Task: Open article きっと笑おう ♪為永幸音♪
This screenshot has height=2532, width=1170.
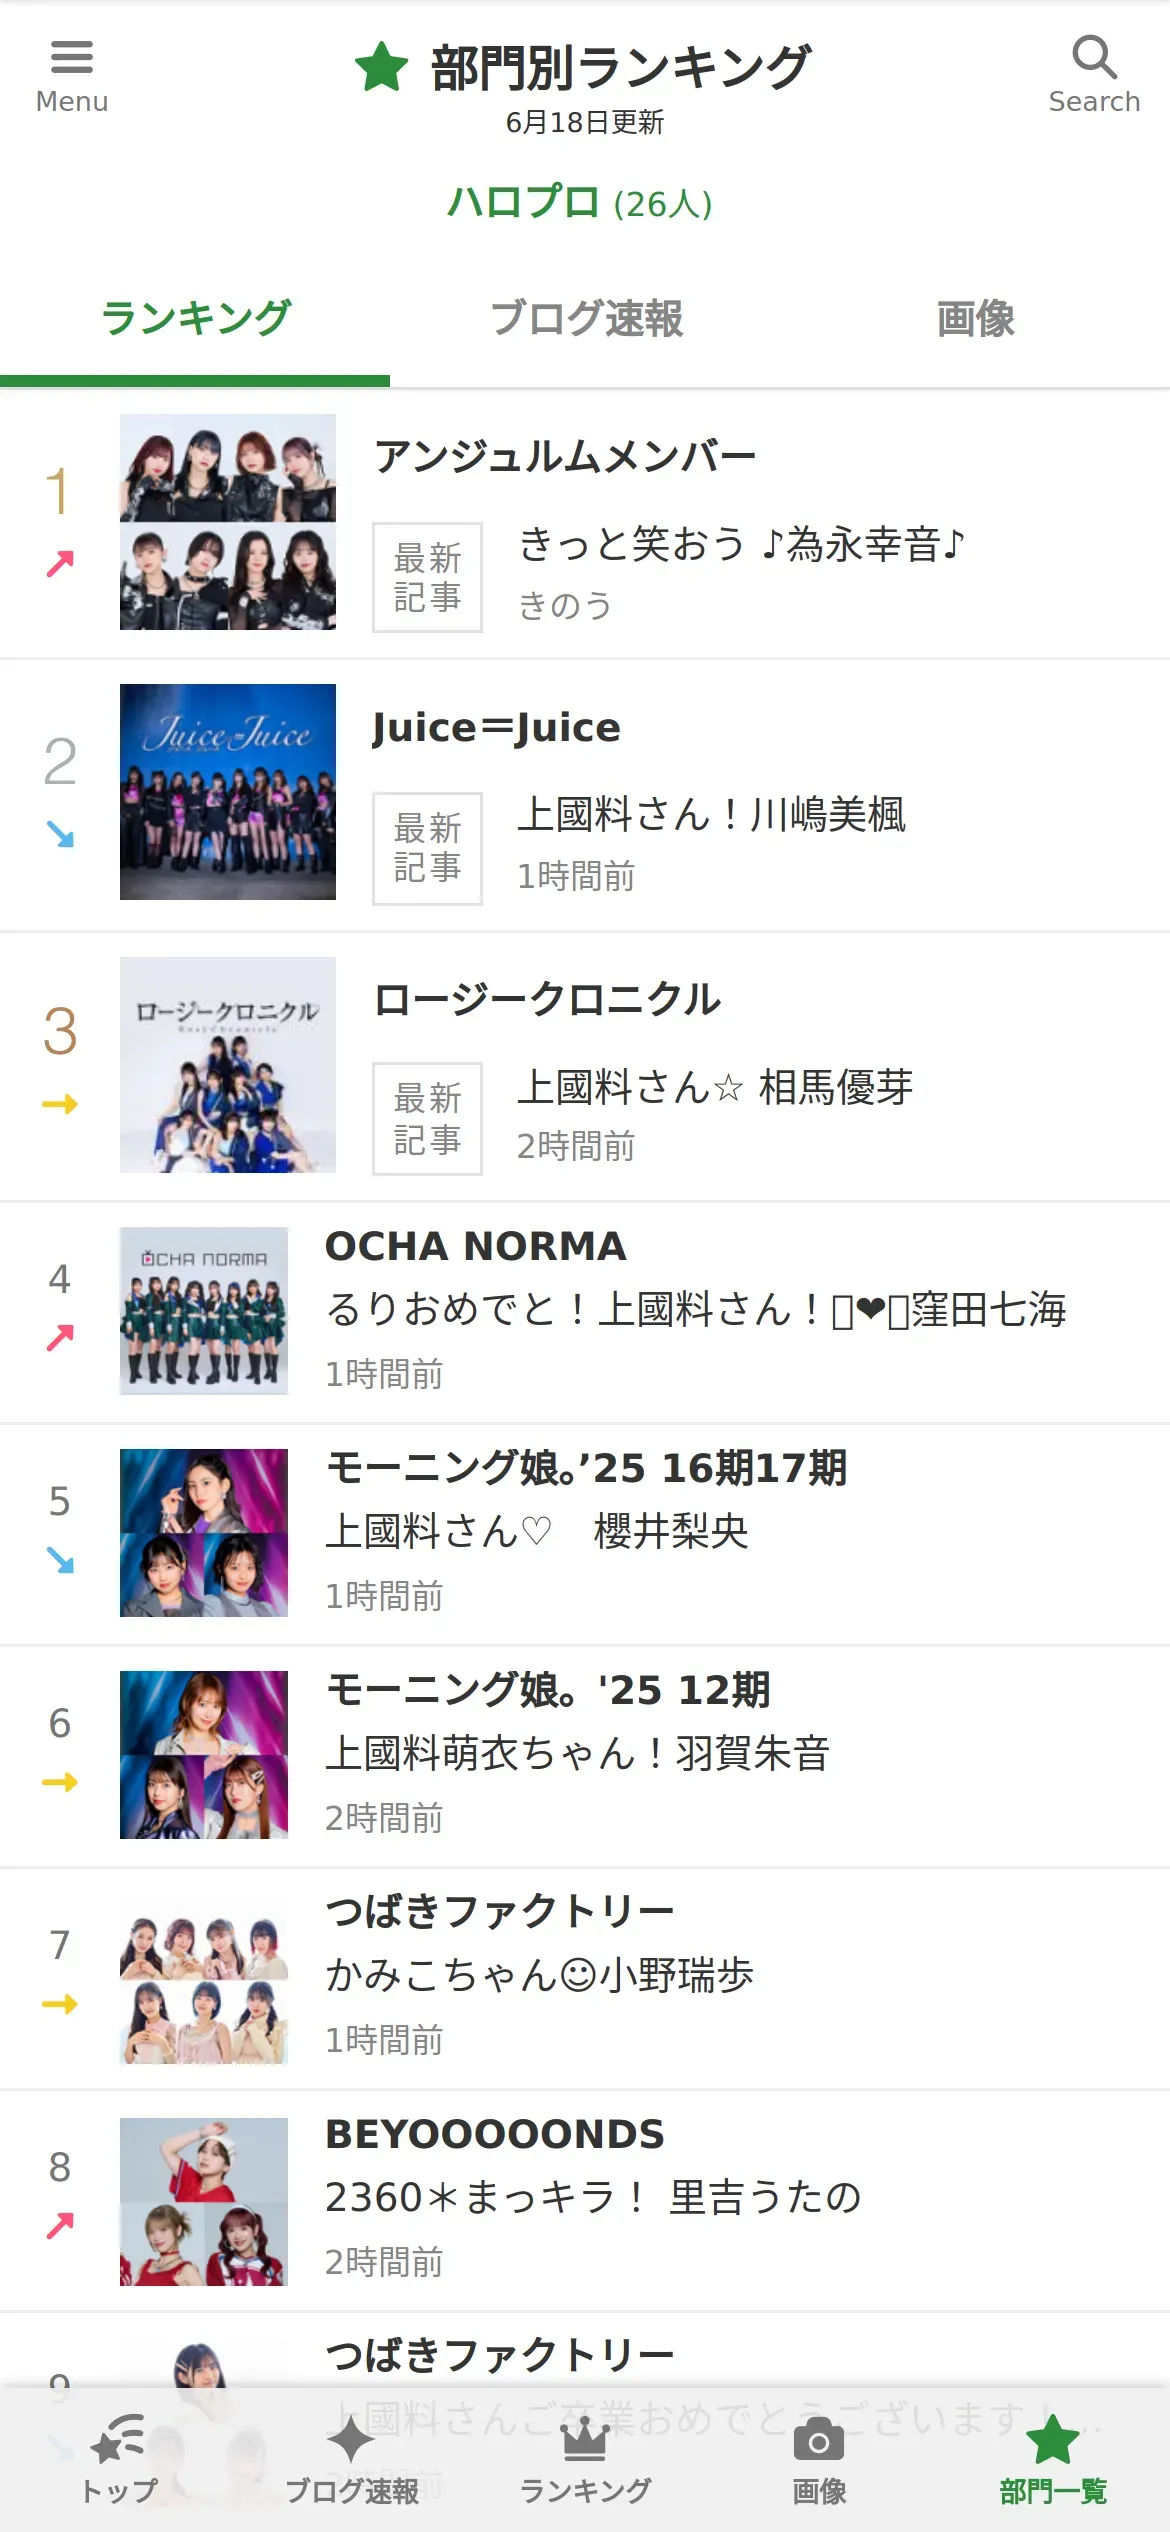Action: tap(741, 545)
